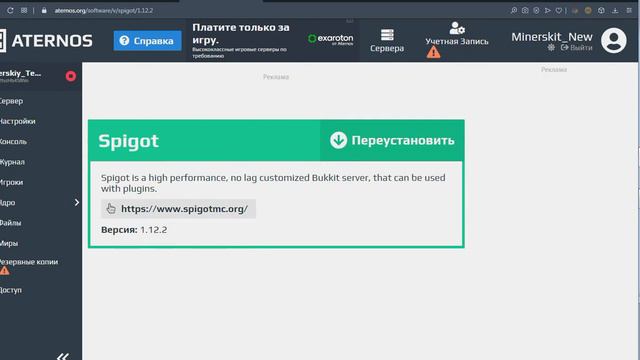The width and height of the screenshot is (640, 360).
Task: Click the Переустановить reinstall button
Action: coord(392,140)
